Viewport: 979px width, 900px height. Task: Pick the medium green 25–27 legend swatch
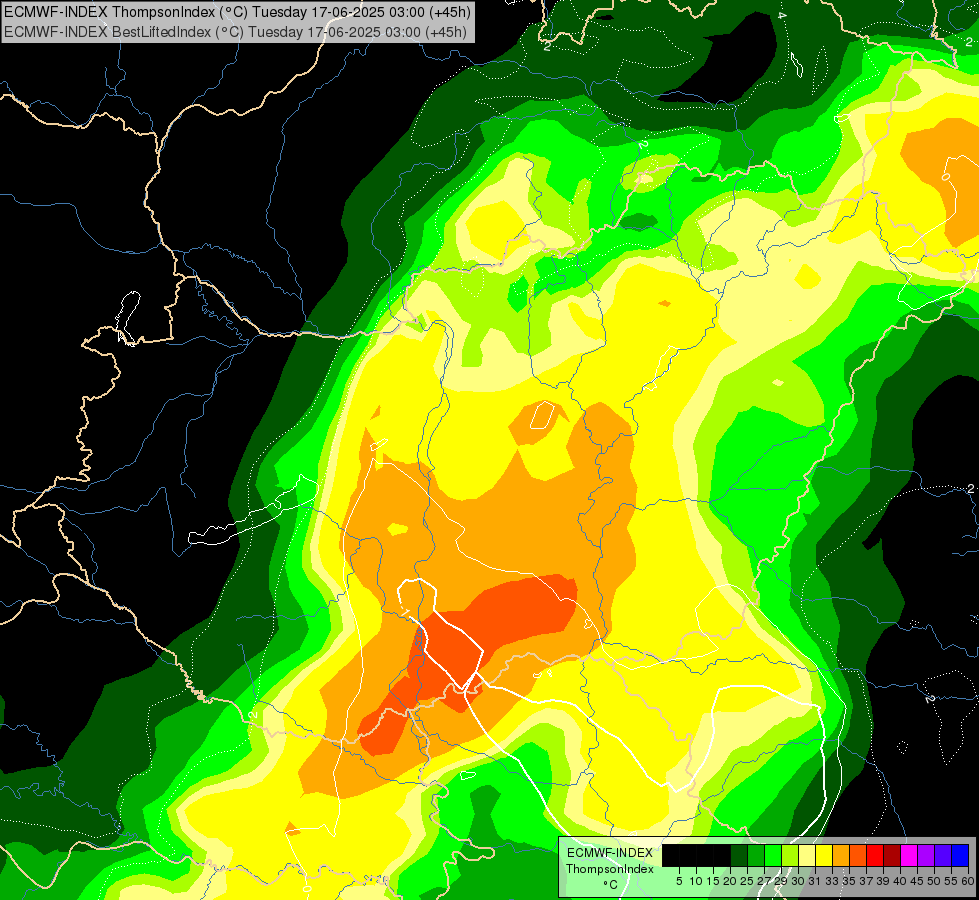756,855
